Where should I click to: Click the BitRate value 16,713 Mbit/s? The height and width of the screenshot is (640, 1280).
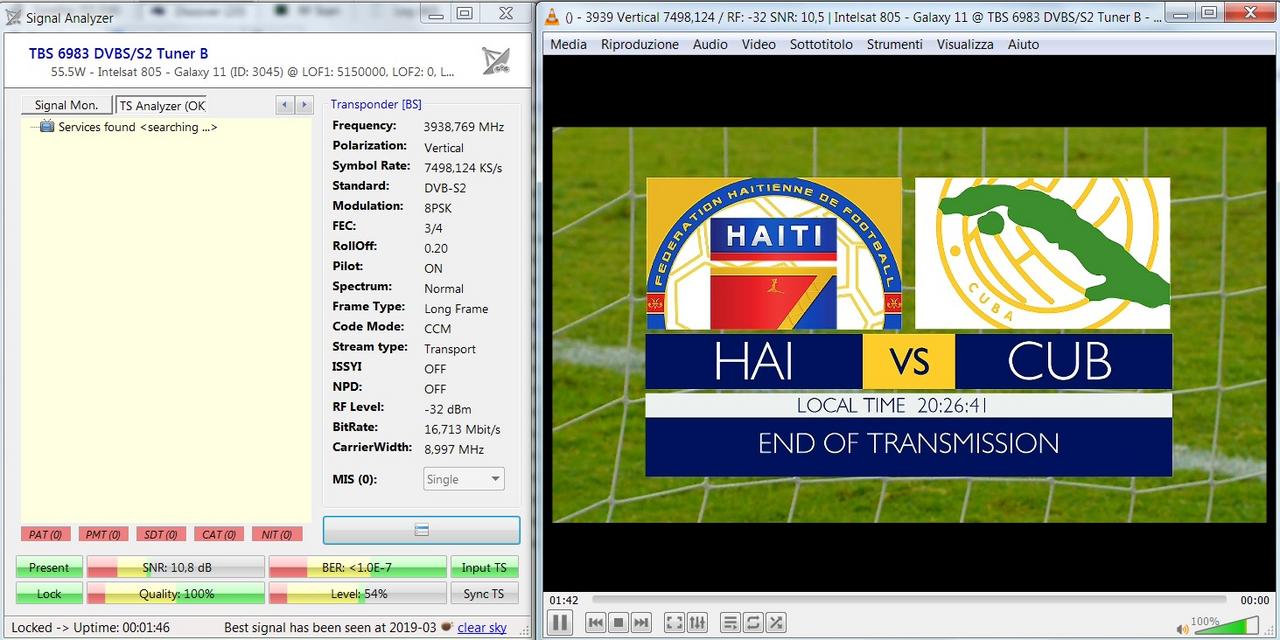462,429
